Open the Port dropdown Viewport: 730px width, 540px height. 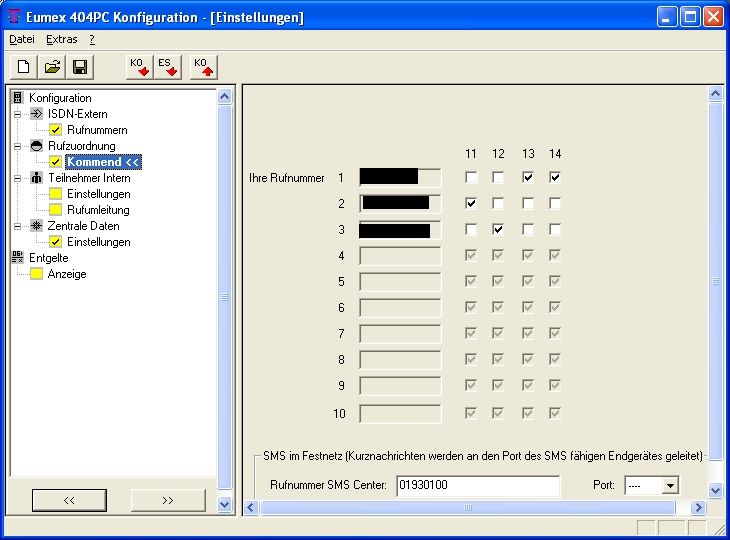(x=670, y=486)
